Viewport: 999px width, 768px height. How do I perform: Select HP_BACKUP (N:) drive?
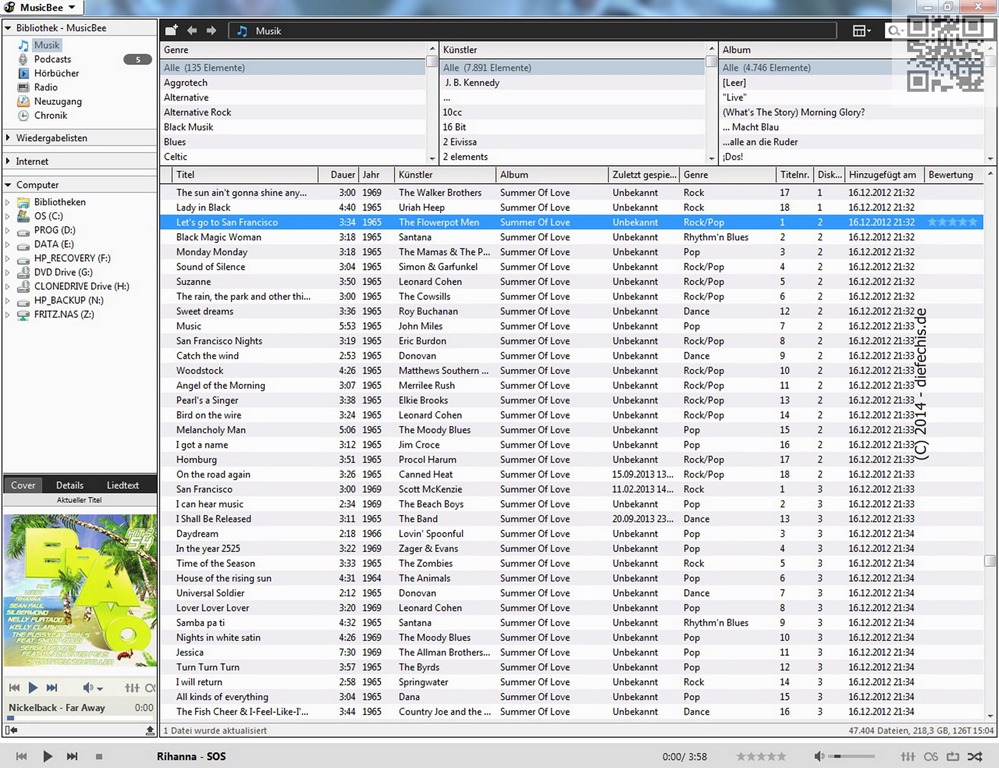pos(68,300)
